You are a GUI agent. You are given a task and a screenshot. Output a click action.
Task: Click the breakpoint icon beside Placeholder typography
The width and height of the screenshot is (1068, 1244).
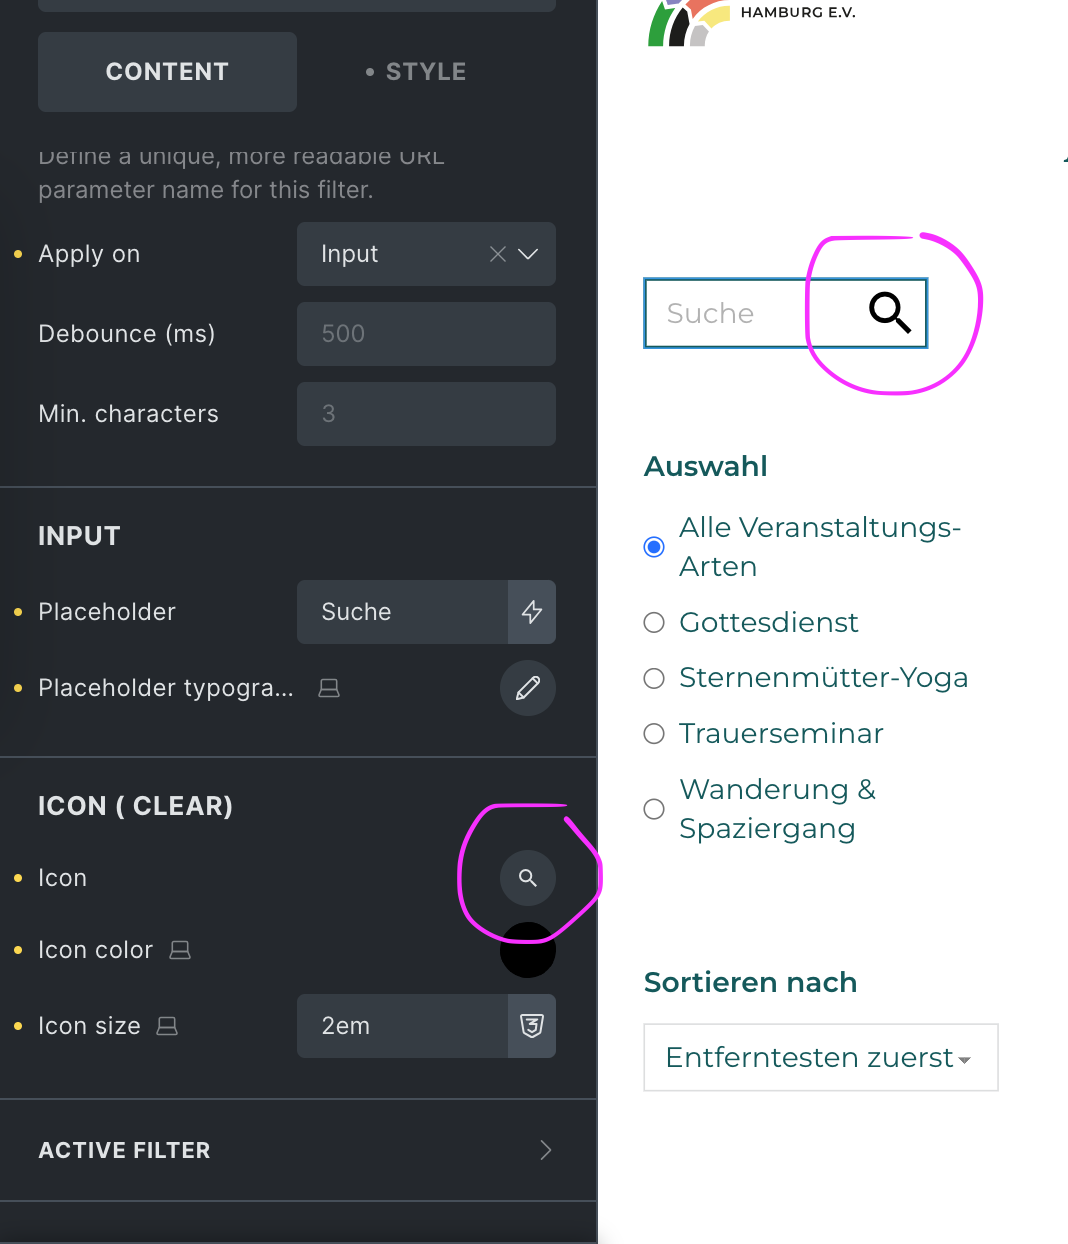(x=329, y=688)
